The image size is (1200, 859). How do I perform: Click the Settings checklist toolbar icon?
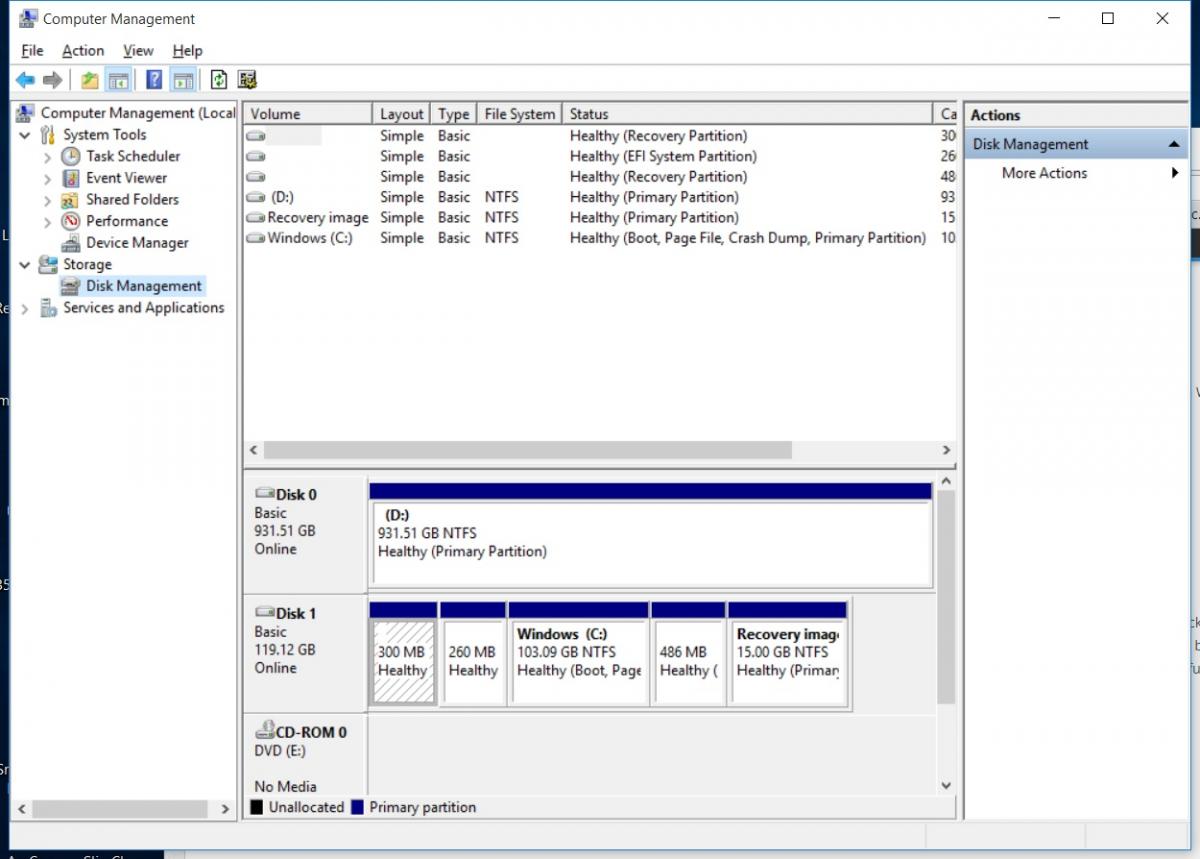tap(247, 80)
